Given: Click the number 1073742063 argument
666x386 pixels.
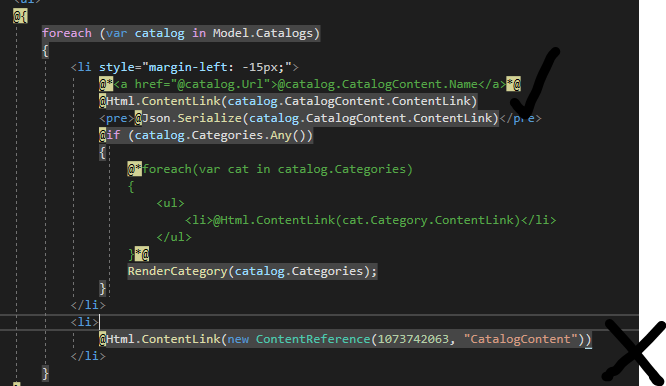Looking at the screenshot, I should tap(413, 339).
